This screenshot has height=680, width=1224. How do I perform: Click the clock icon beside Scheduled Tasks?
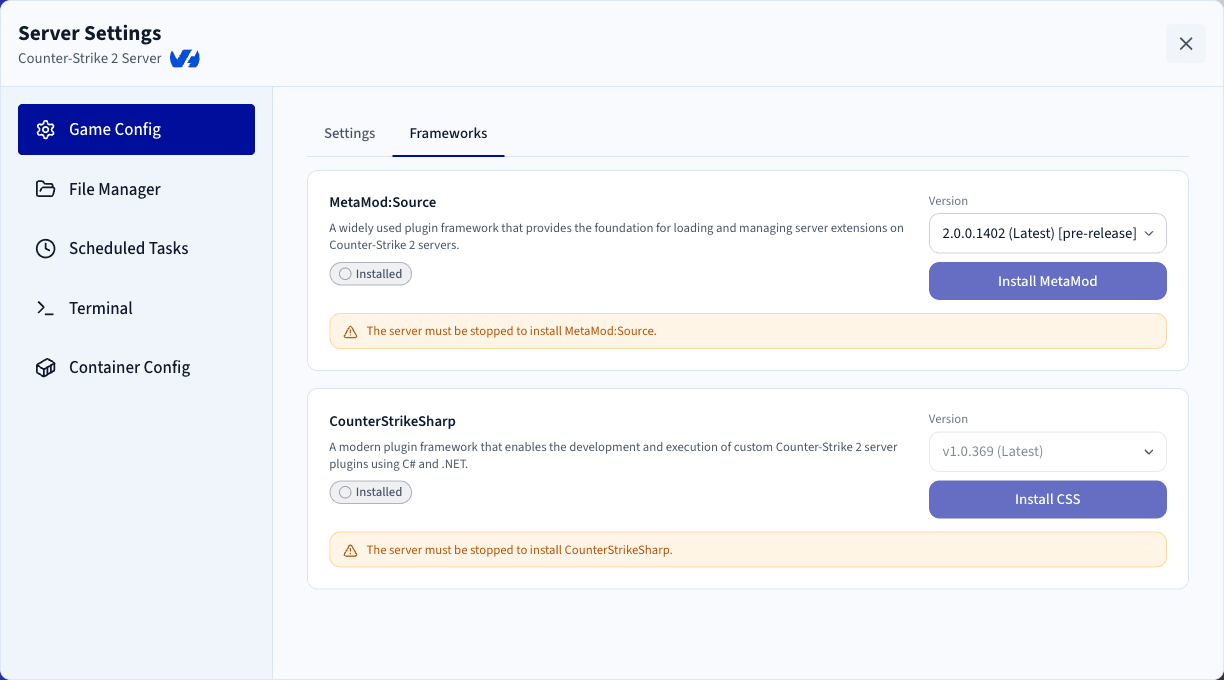pos(45,249)
